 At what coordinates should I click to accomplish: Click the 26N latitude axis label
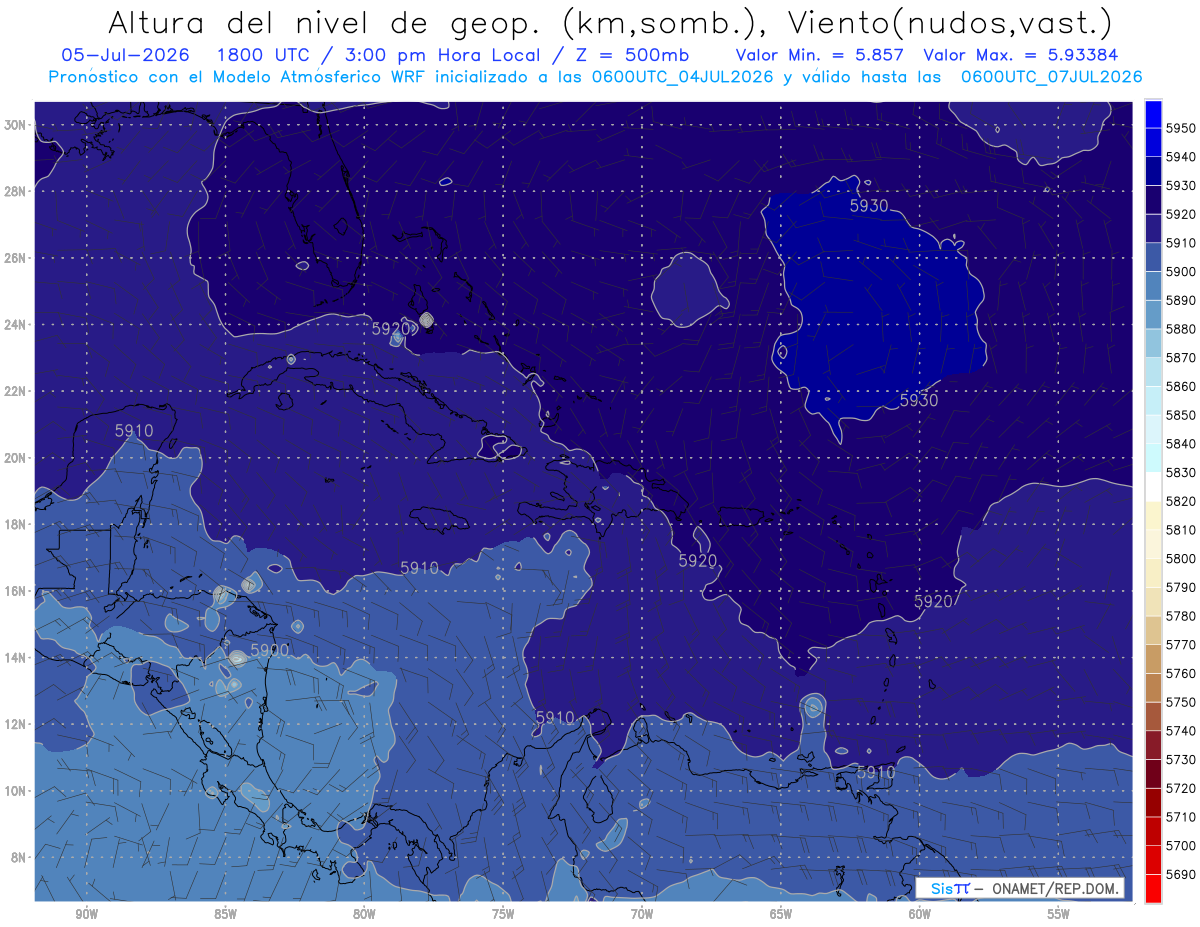15,258
